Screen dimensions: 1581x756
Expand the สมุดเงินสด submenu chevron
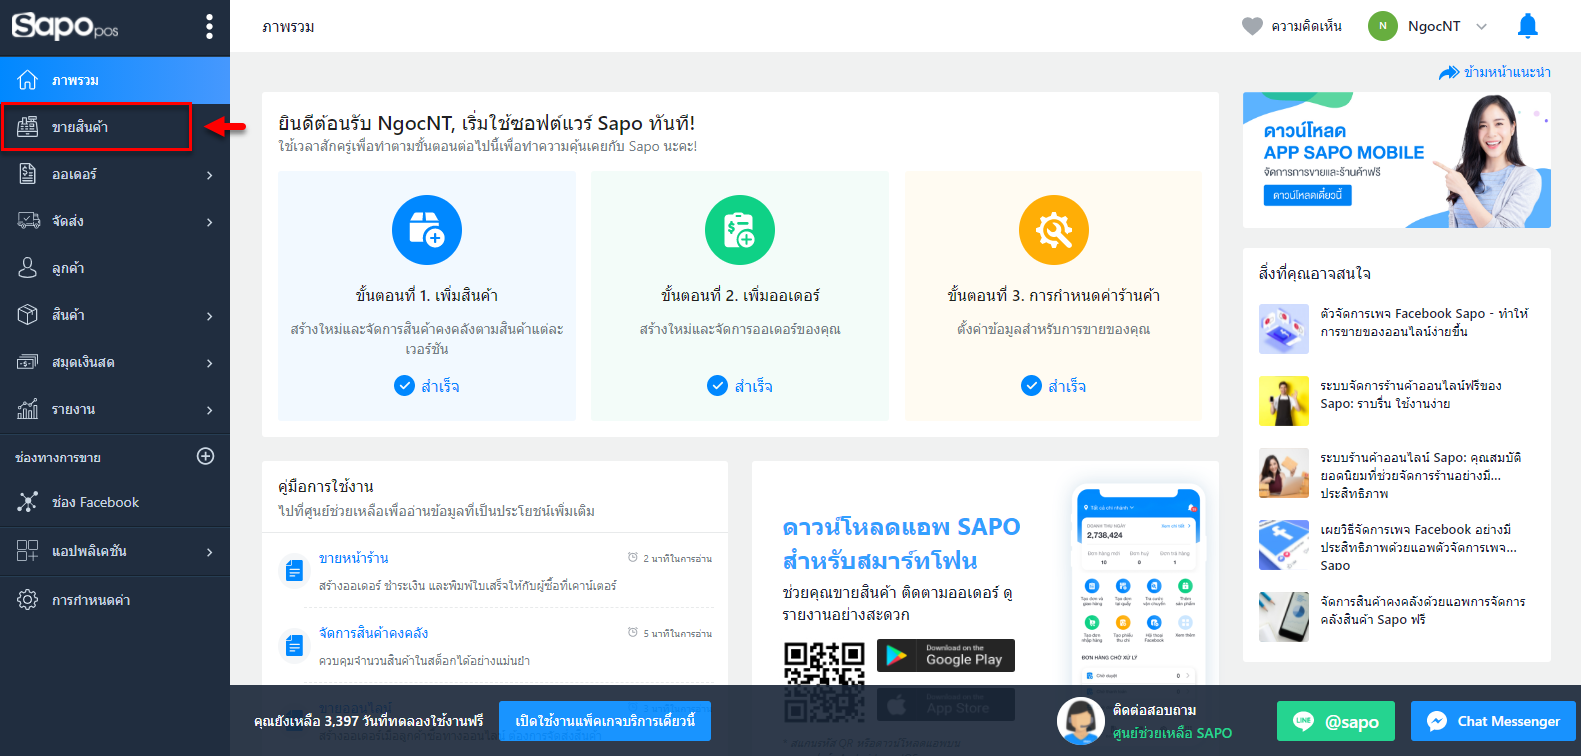tap(210, 363)
